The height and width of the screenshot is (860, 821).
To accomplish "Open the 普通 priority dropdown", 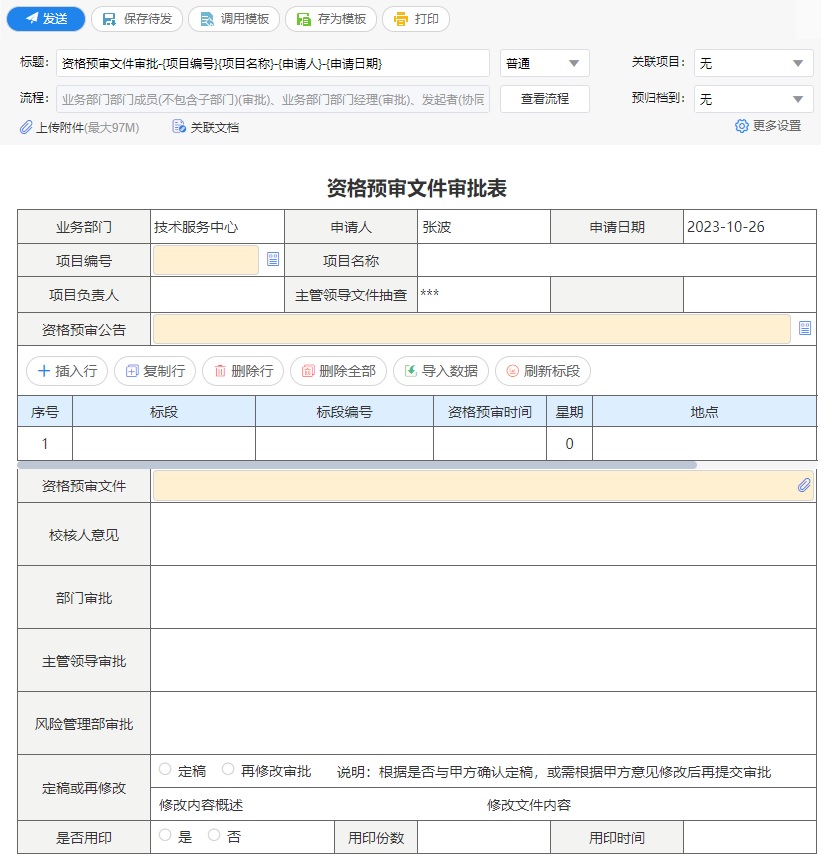I will [545, 64].
